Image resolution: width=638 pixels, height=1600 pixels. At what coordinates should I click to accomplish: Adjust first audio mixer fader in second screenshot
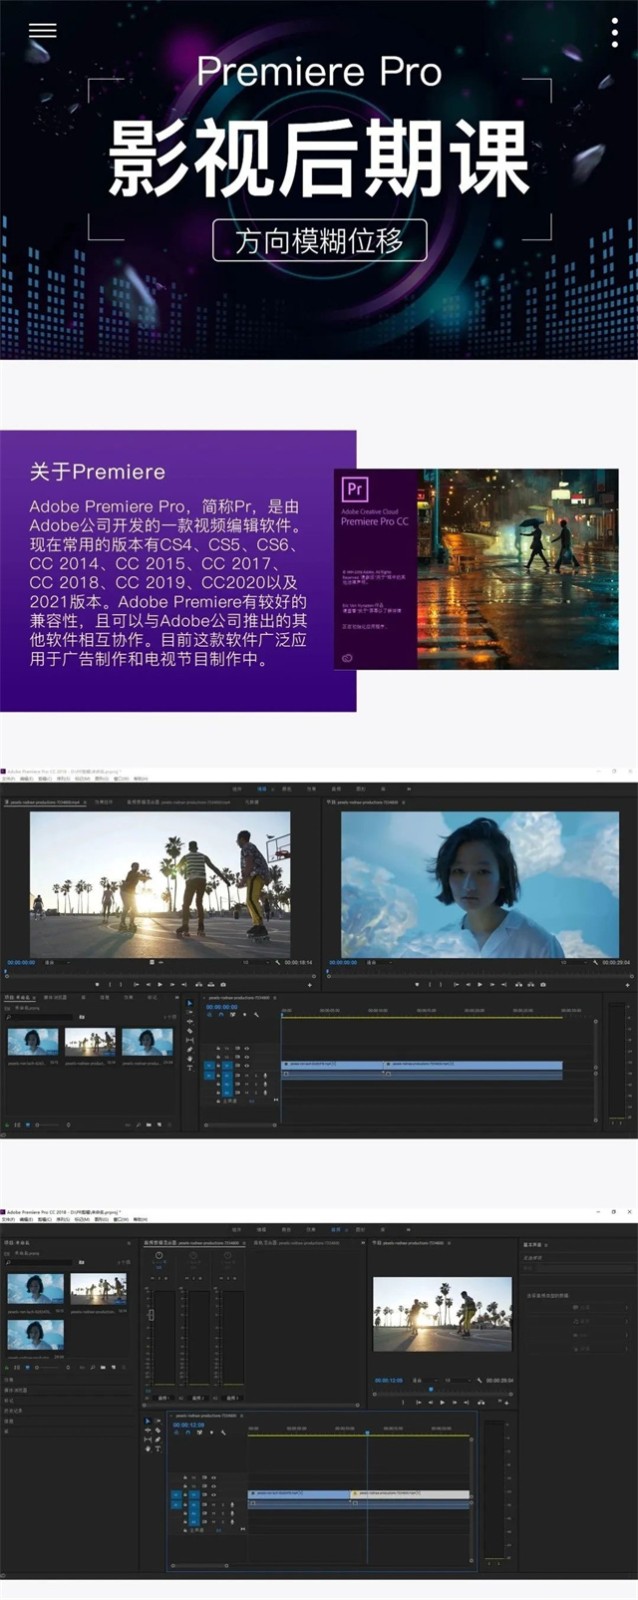click(150, 1315)
